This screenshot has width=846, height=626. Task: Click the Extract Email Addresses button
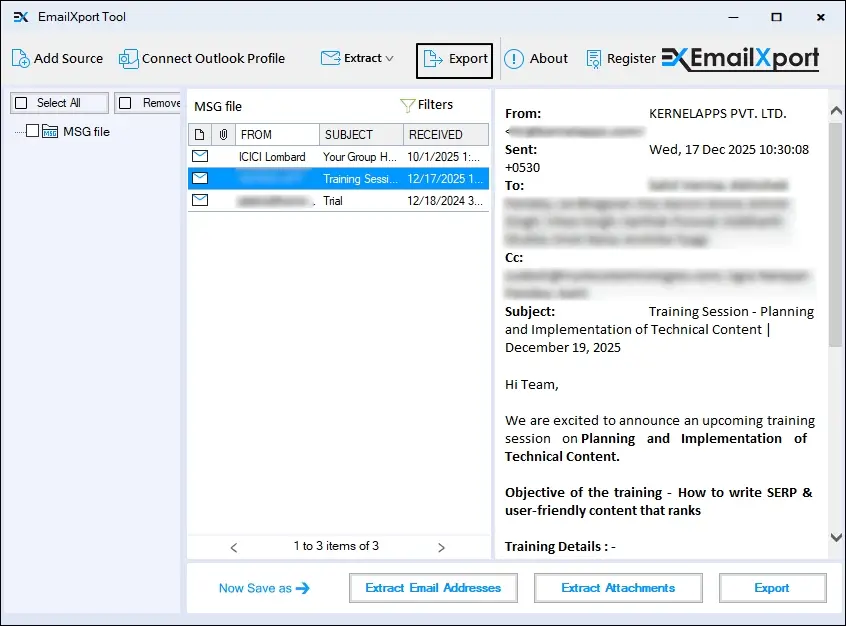coord(433,588)
